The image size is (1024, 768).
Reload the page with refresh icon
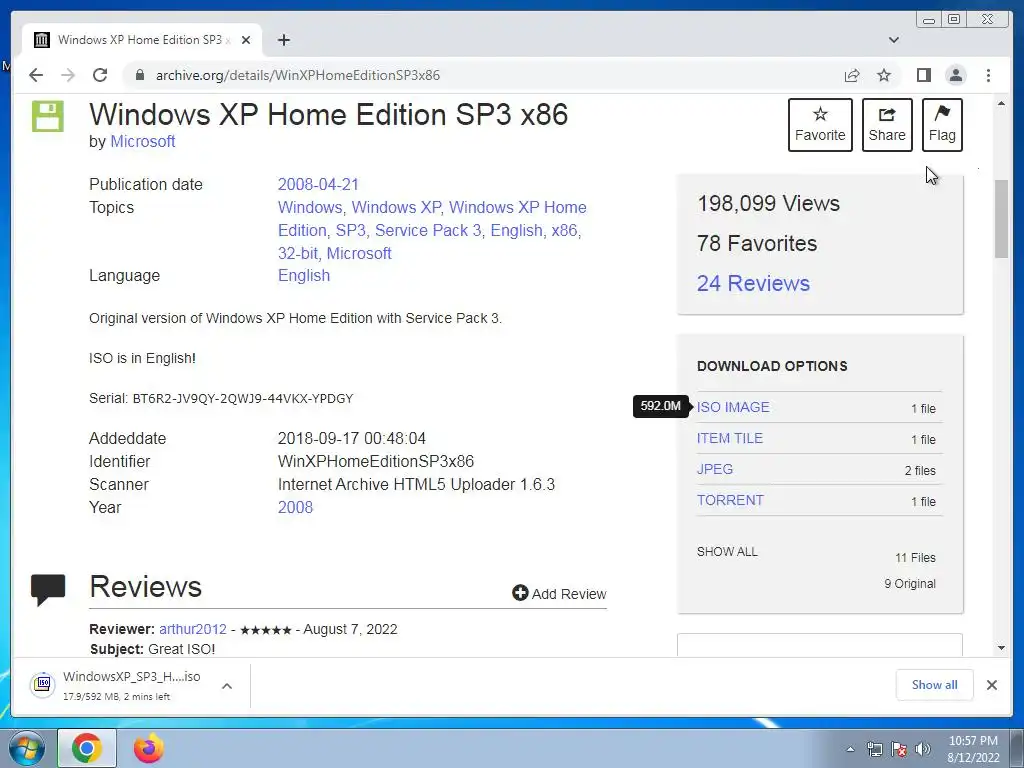click(100, 75)
